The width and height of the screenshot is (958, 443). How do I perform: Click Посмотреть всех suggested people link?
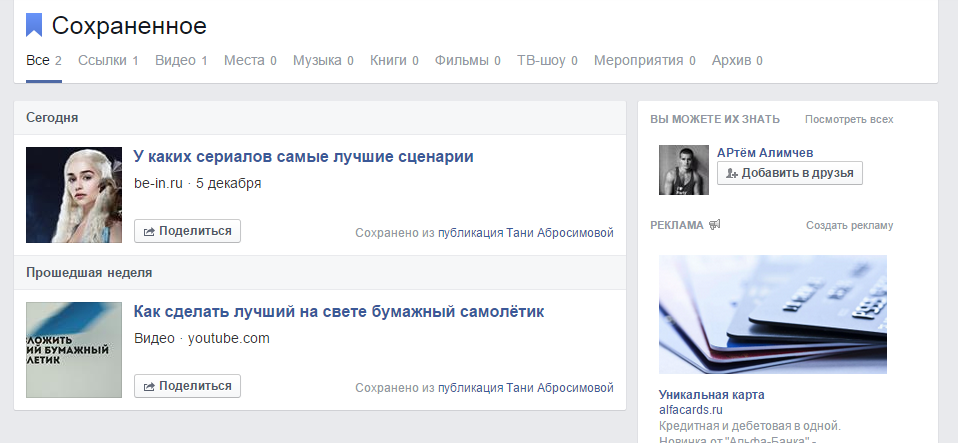click(x=849, y=119)
